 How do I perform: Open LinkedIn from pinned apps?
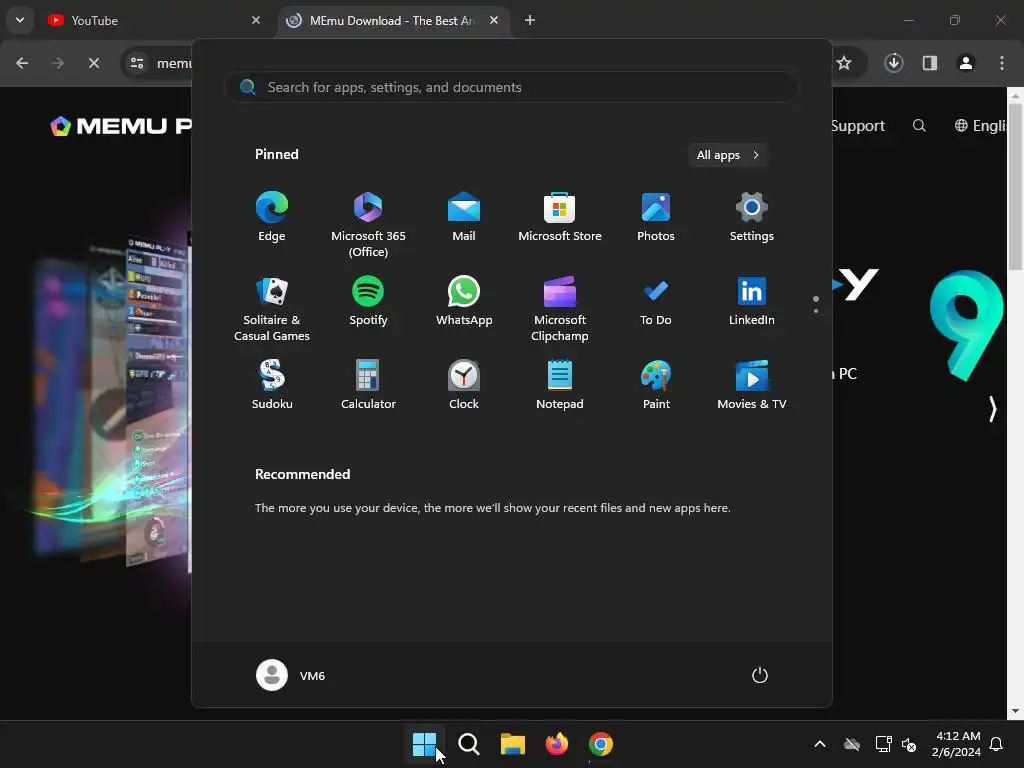752,301
